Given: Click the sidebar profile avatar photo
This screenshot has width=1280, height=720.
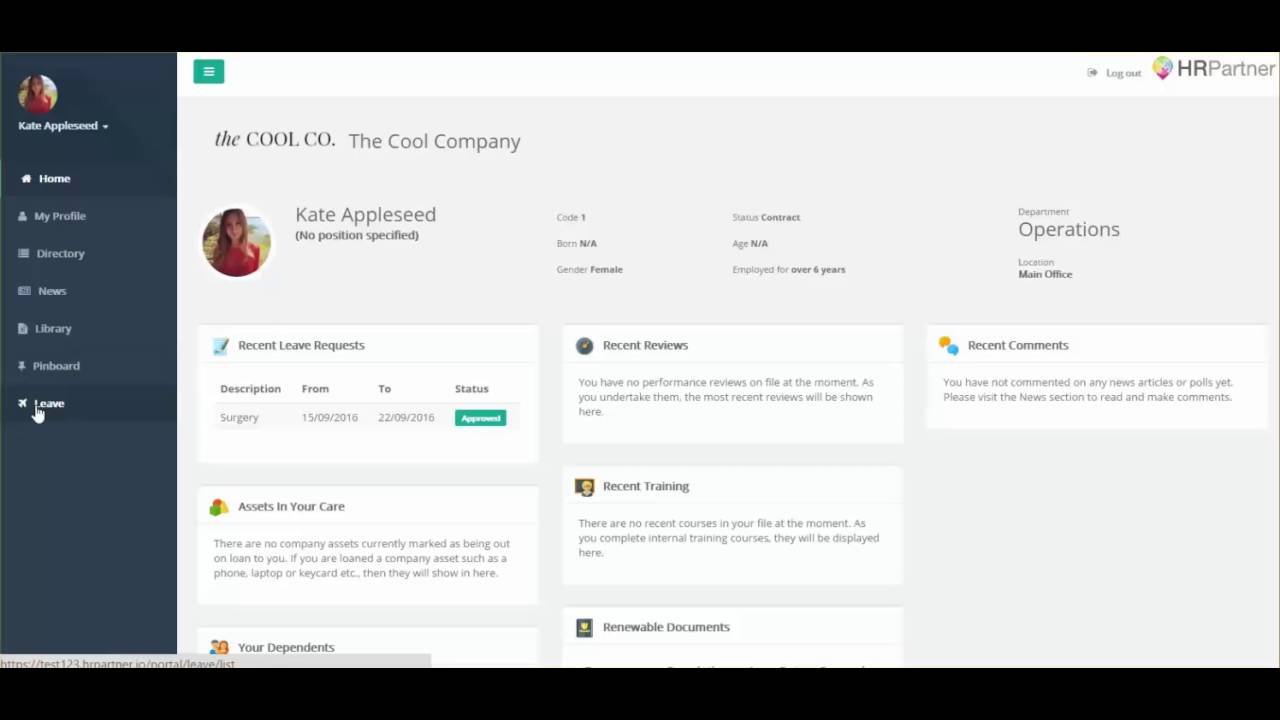Looking at the screenshot, I should [37, 94].
